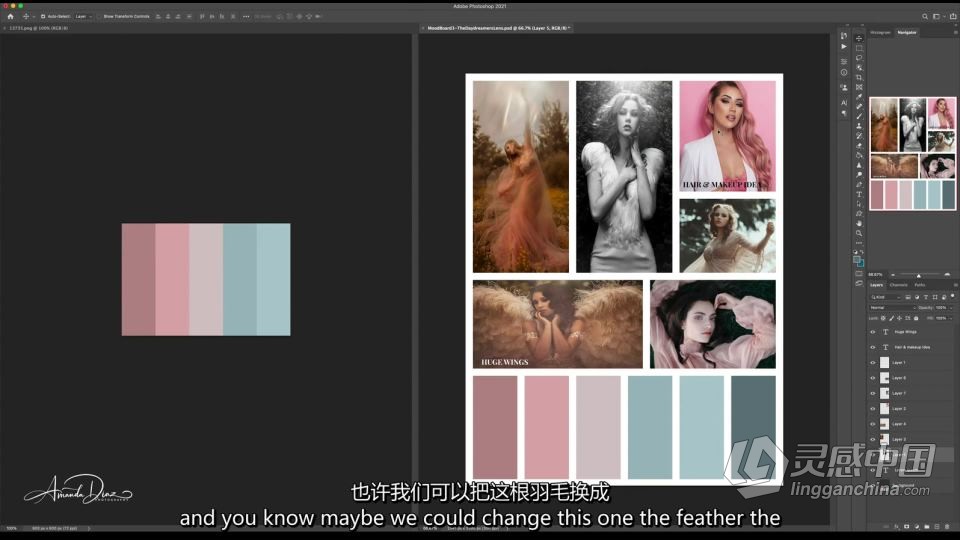The height and width of the screenshot is (540, 960).
Task: Select the Shape tool
Action: click(859, 214)
